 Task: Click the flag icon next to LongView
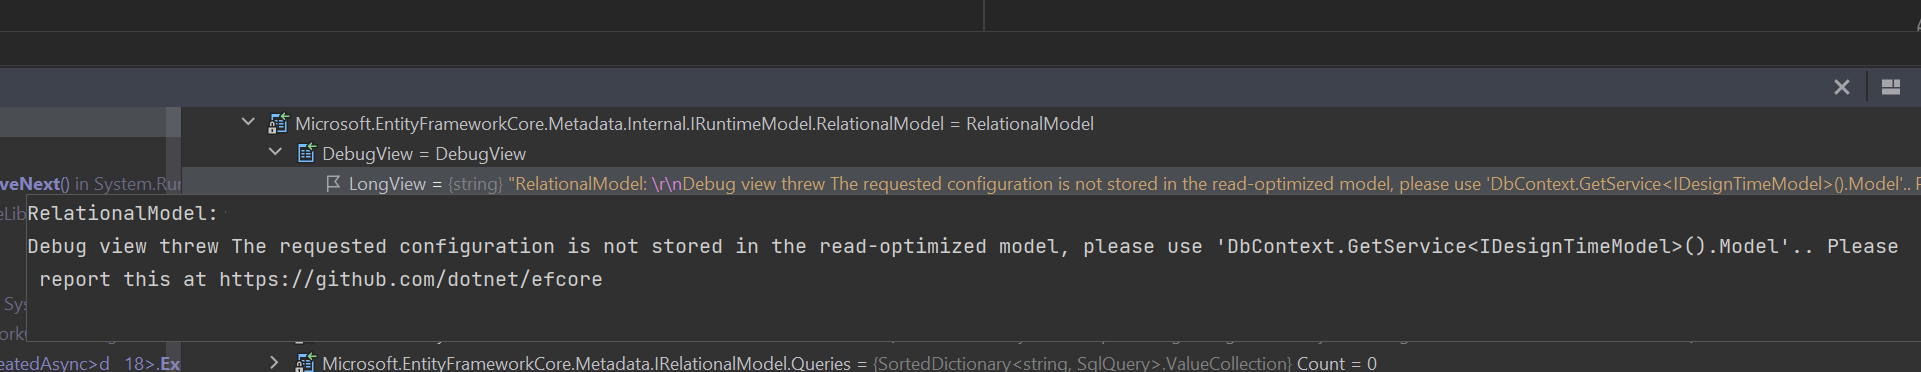coord(334,183)
